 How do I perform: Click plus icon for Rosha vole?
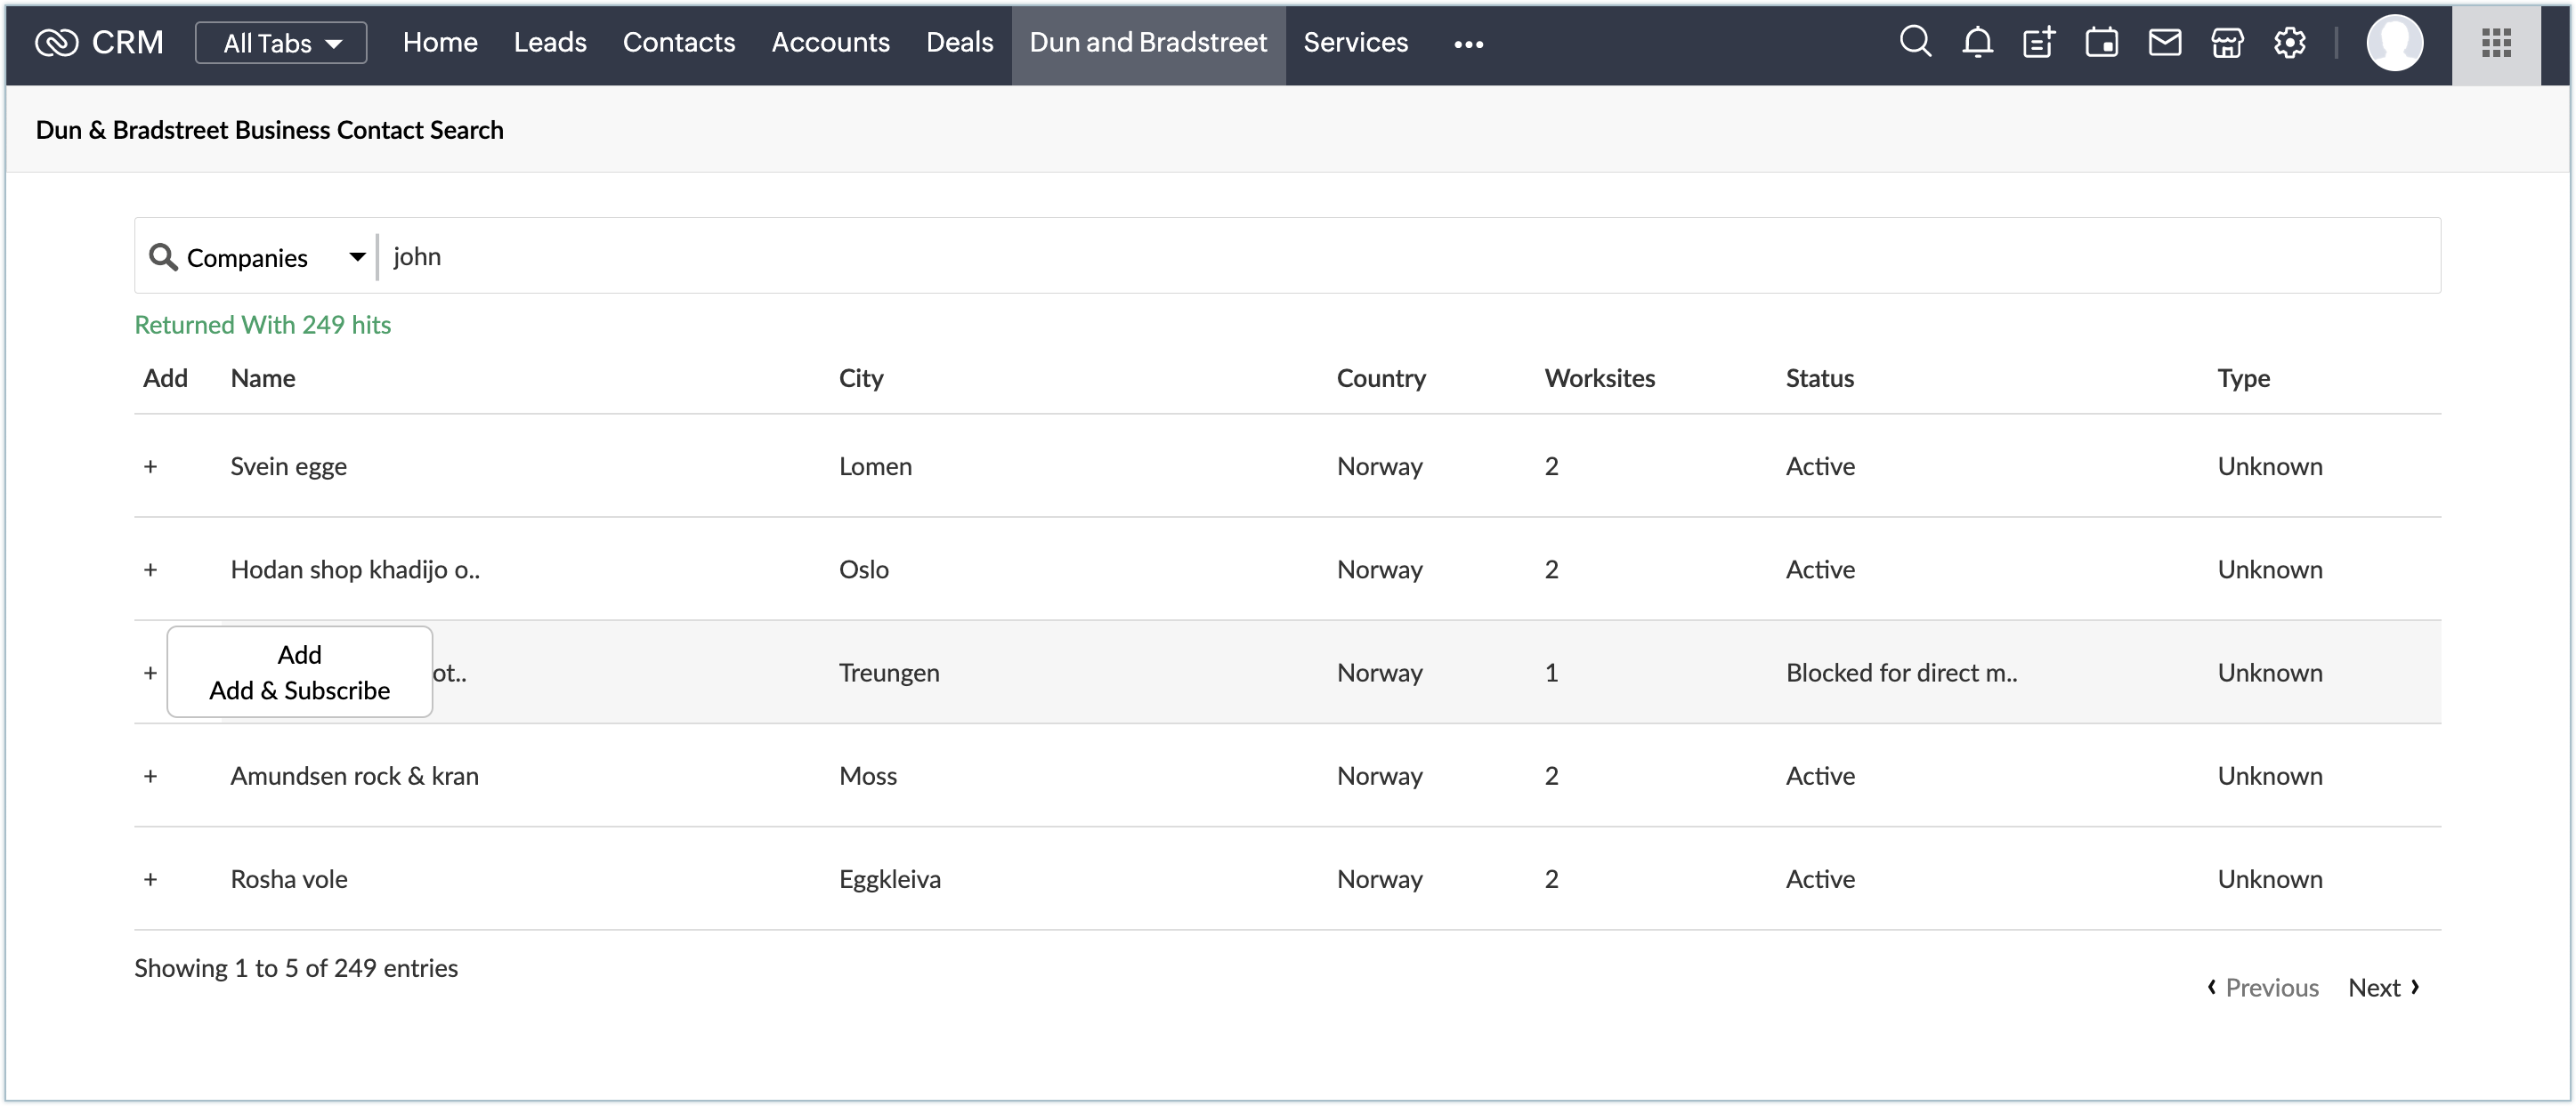tap(150, 879)
